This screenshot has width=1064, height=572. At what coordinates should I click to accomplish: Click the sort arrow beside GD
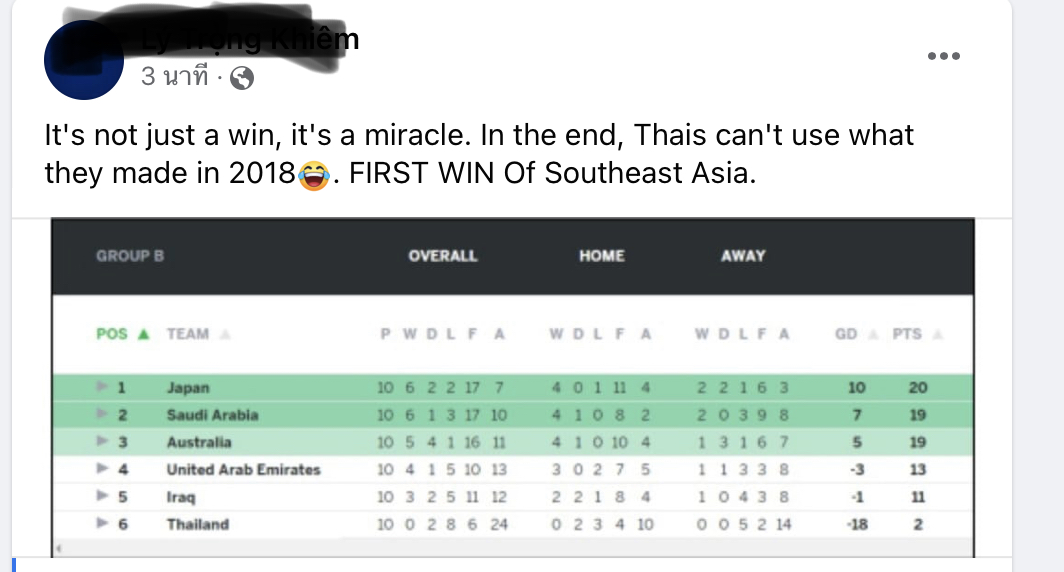[873, 334]
